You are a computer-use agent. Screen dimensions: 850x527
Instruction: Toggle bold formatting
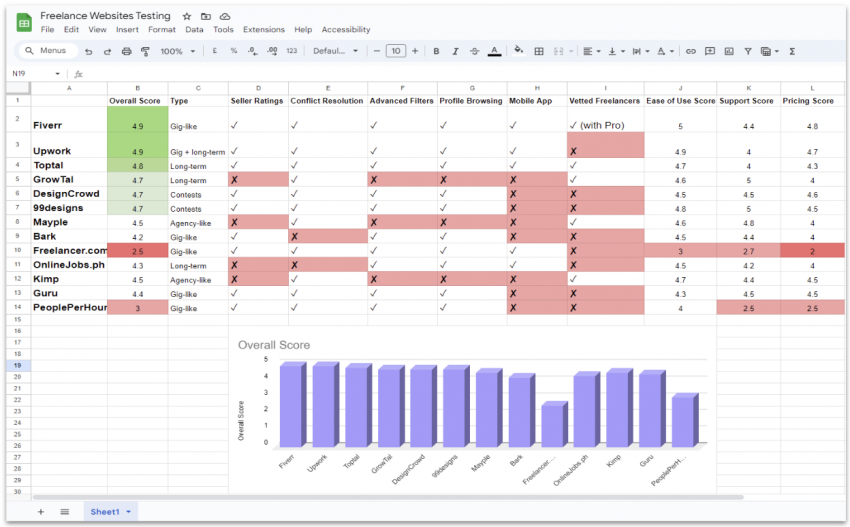click(x=436, y=51)
